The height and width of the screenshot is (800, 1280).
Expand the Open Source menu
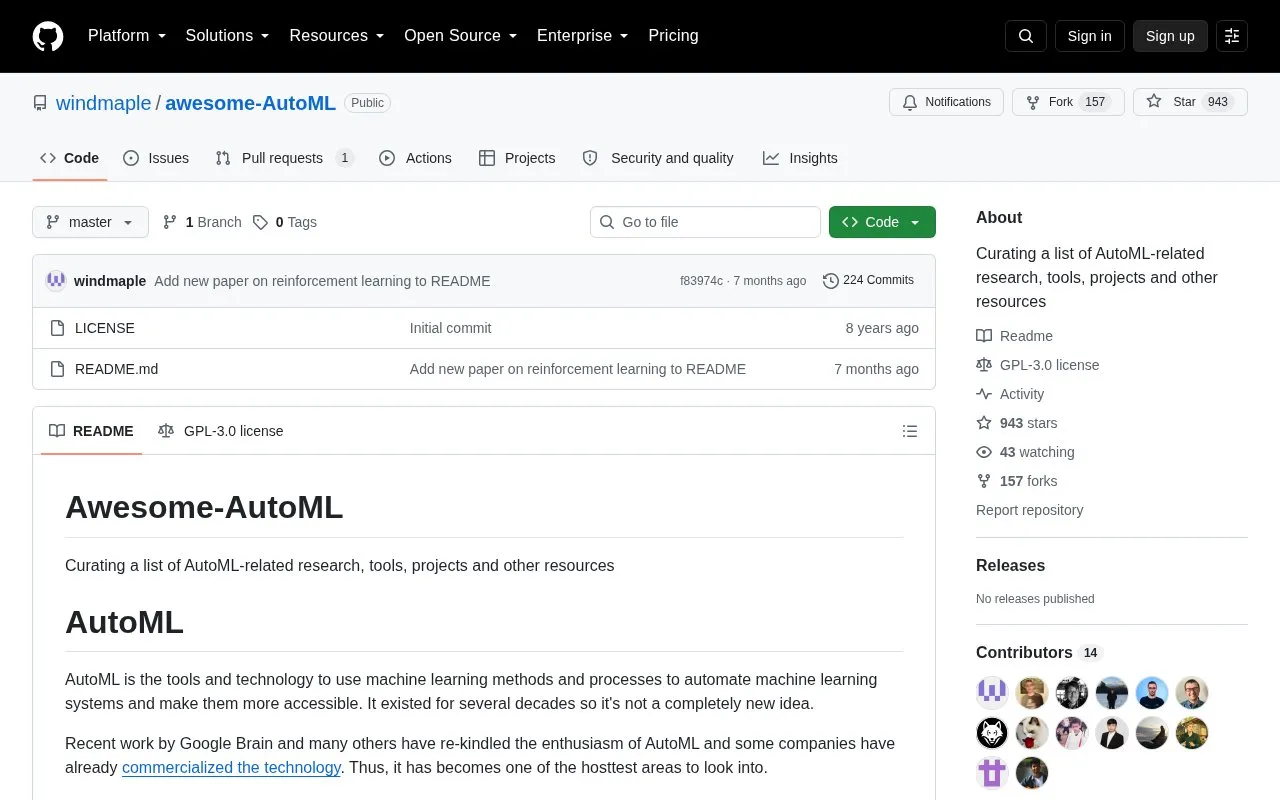[x=461, y=36]
